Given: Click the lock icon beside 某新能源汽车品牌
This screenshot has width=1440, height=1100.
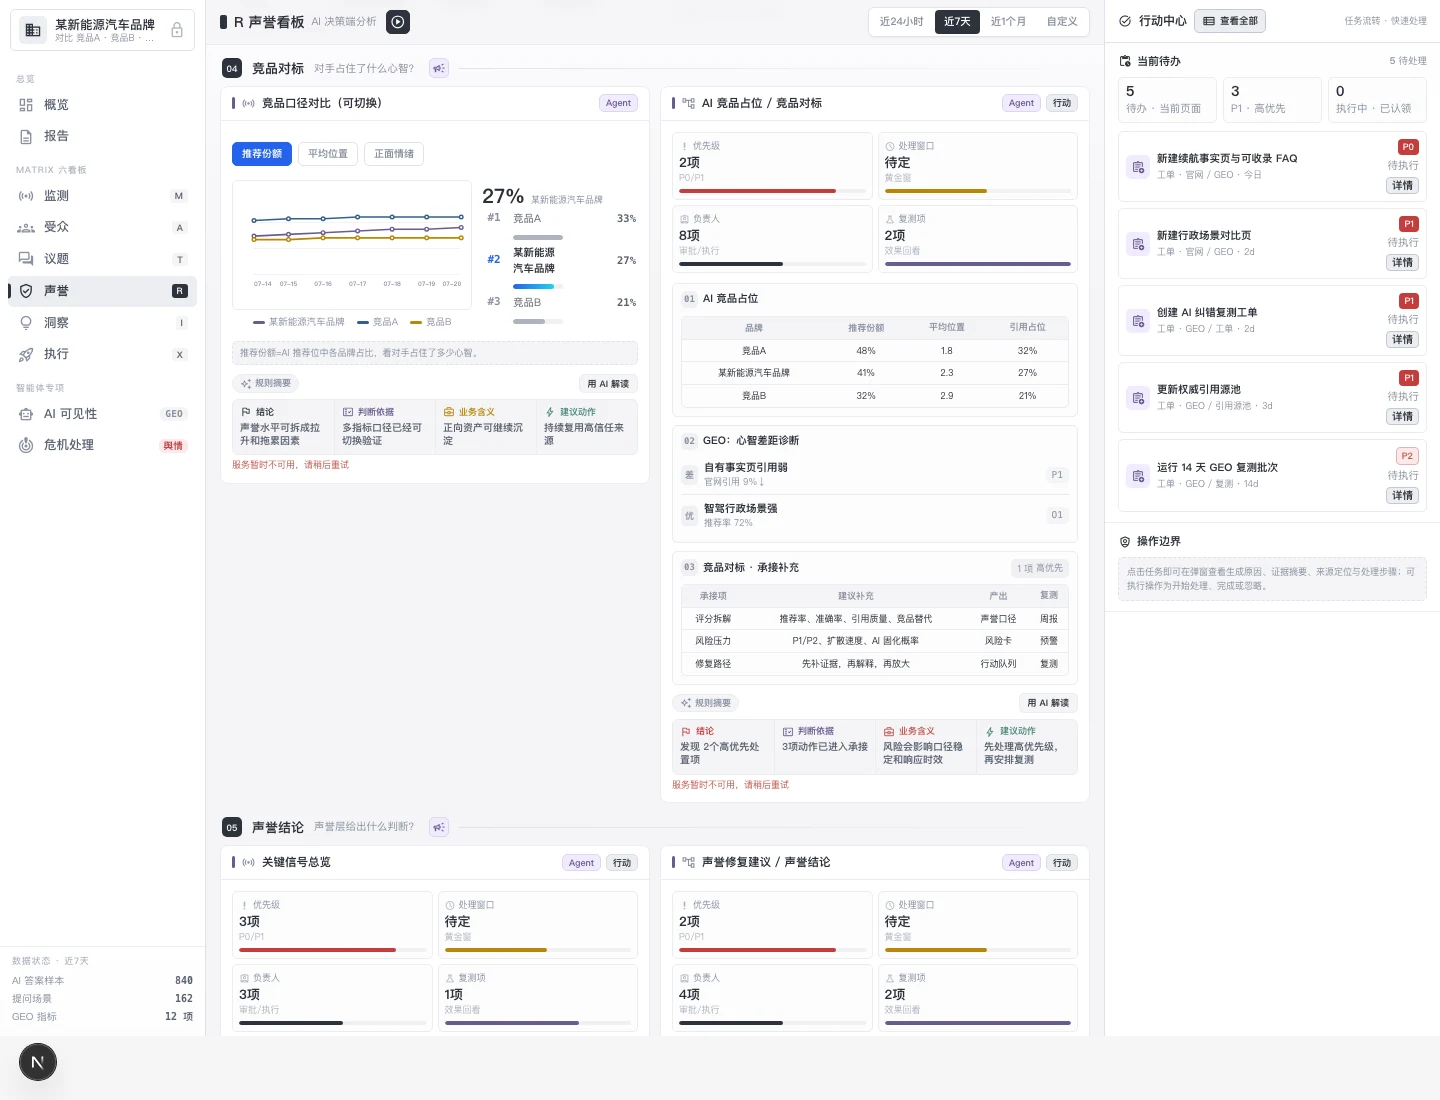Looking at the screenshot, I should [x=177, y=30].
